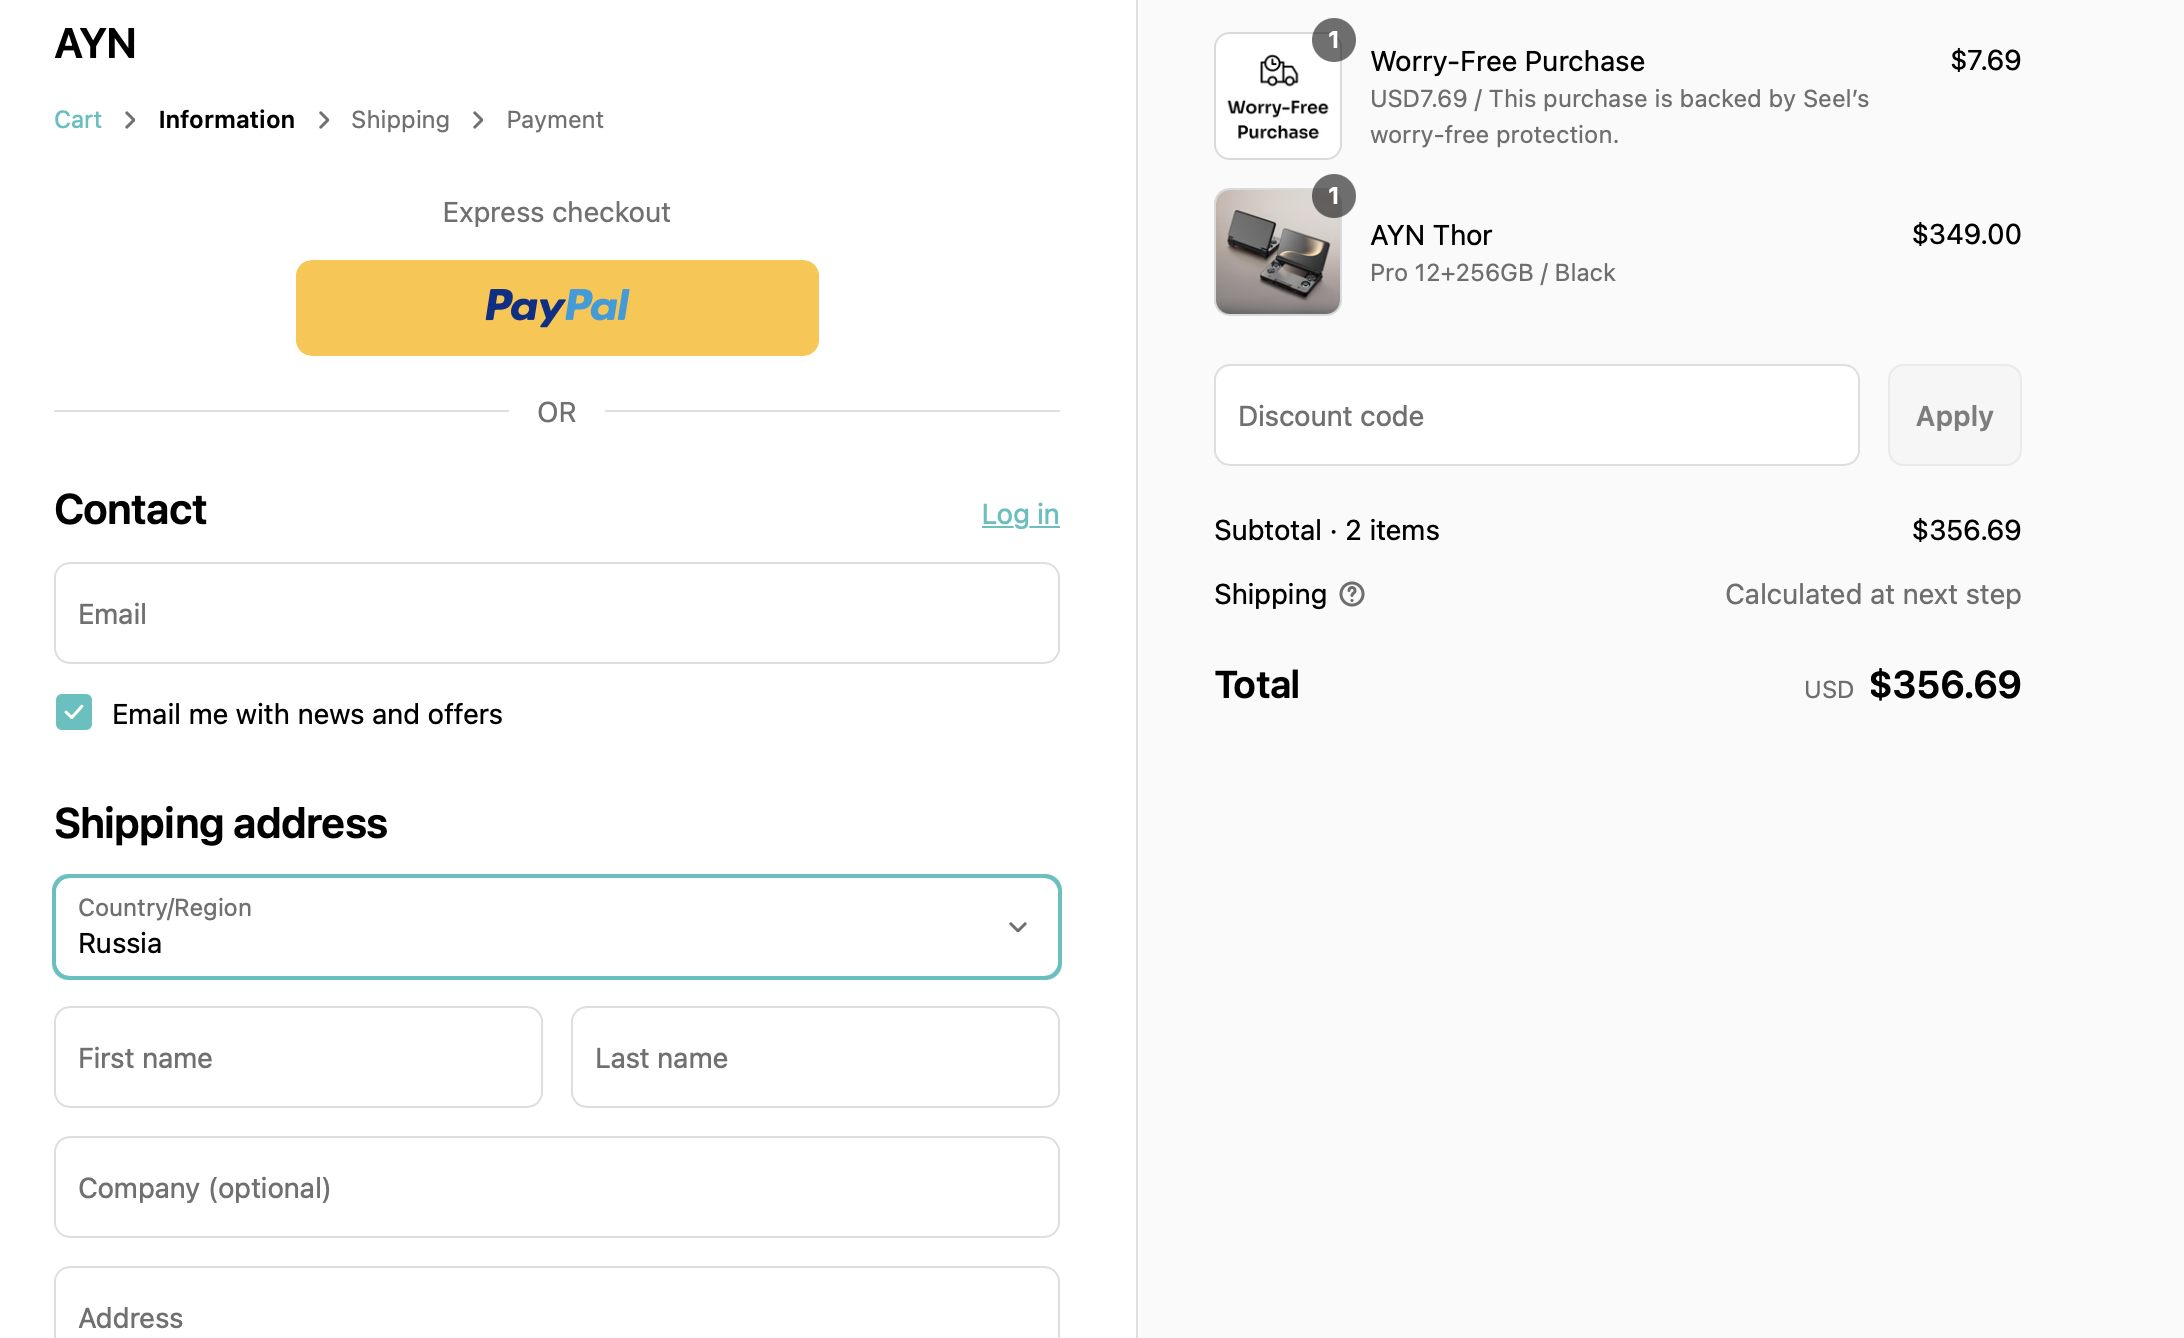Click the AYN Thor product thumbnail
The height and width of the screenshot is (1338, 2184).
pos(1277,252)
